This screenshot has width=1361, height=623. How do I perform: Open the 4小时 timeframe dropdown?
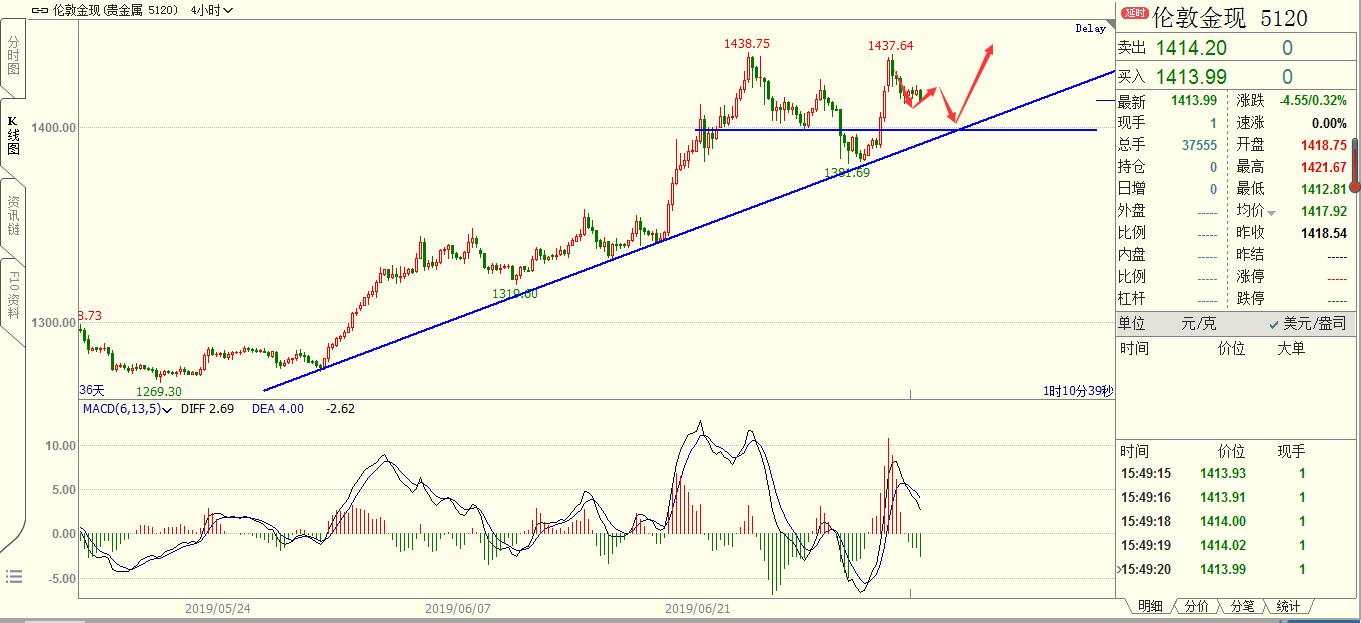point(213,10)
